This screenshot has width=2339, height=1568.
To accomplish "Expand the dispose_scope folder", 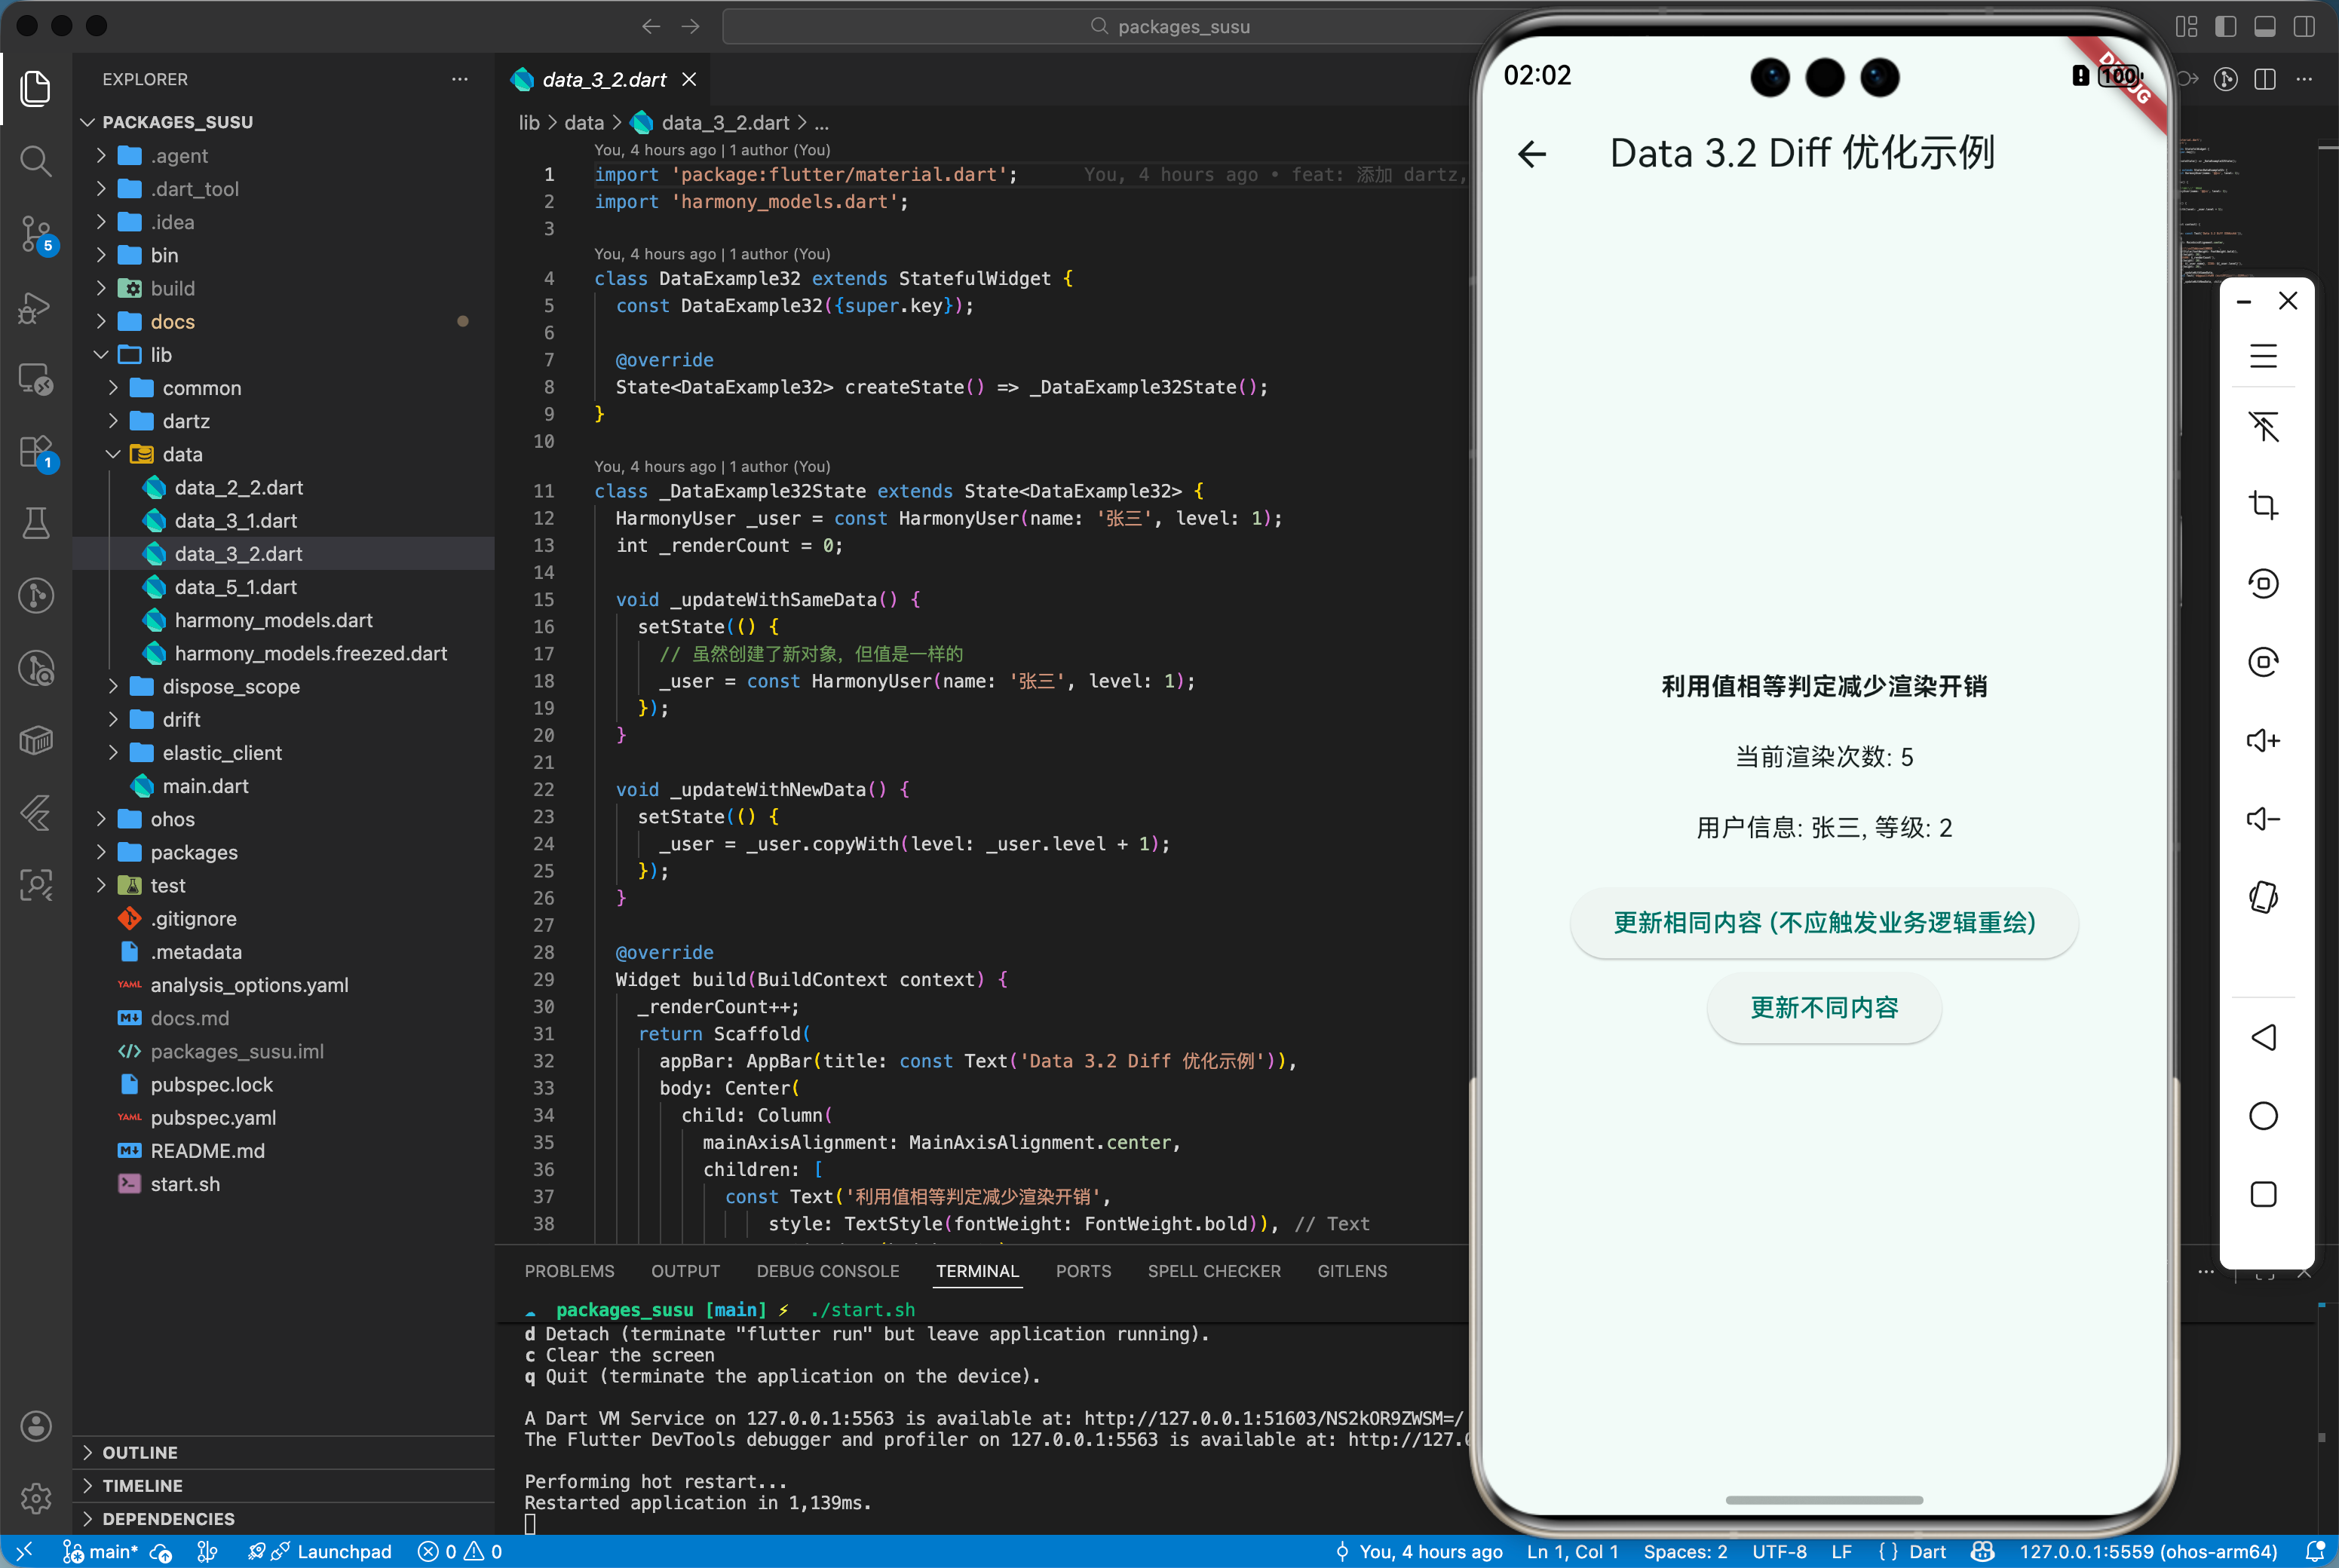I will [x=230, y=686].
